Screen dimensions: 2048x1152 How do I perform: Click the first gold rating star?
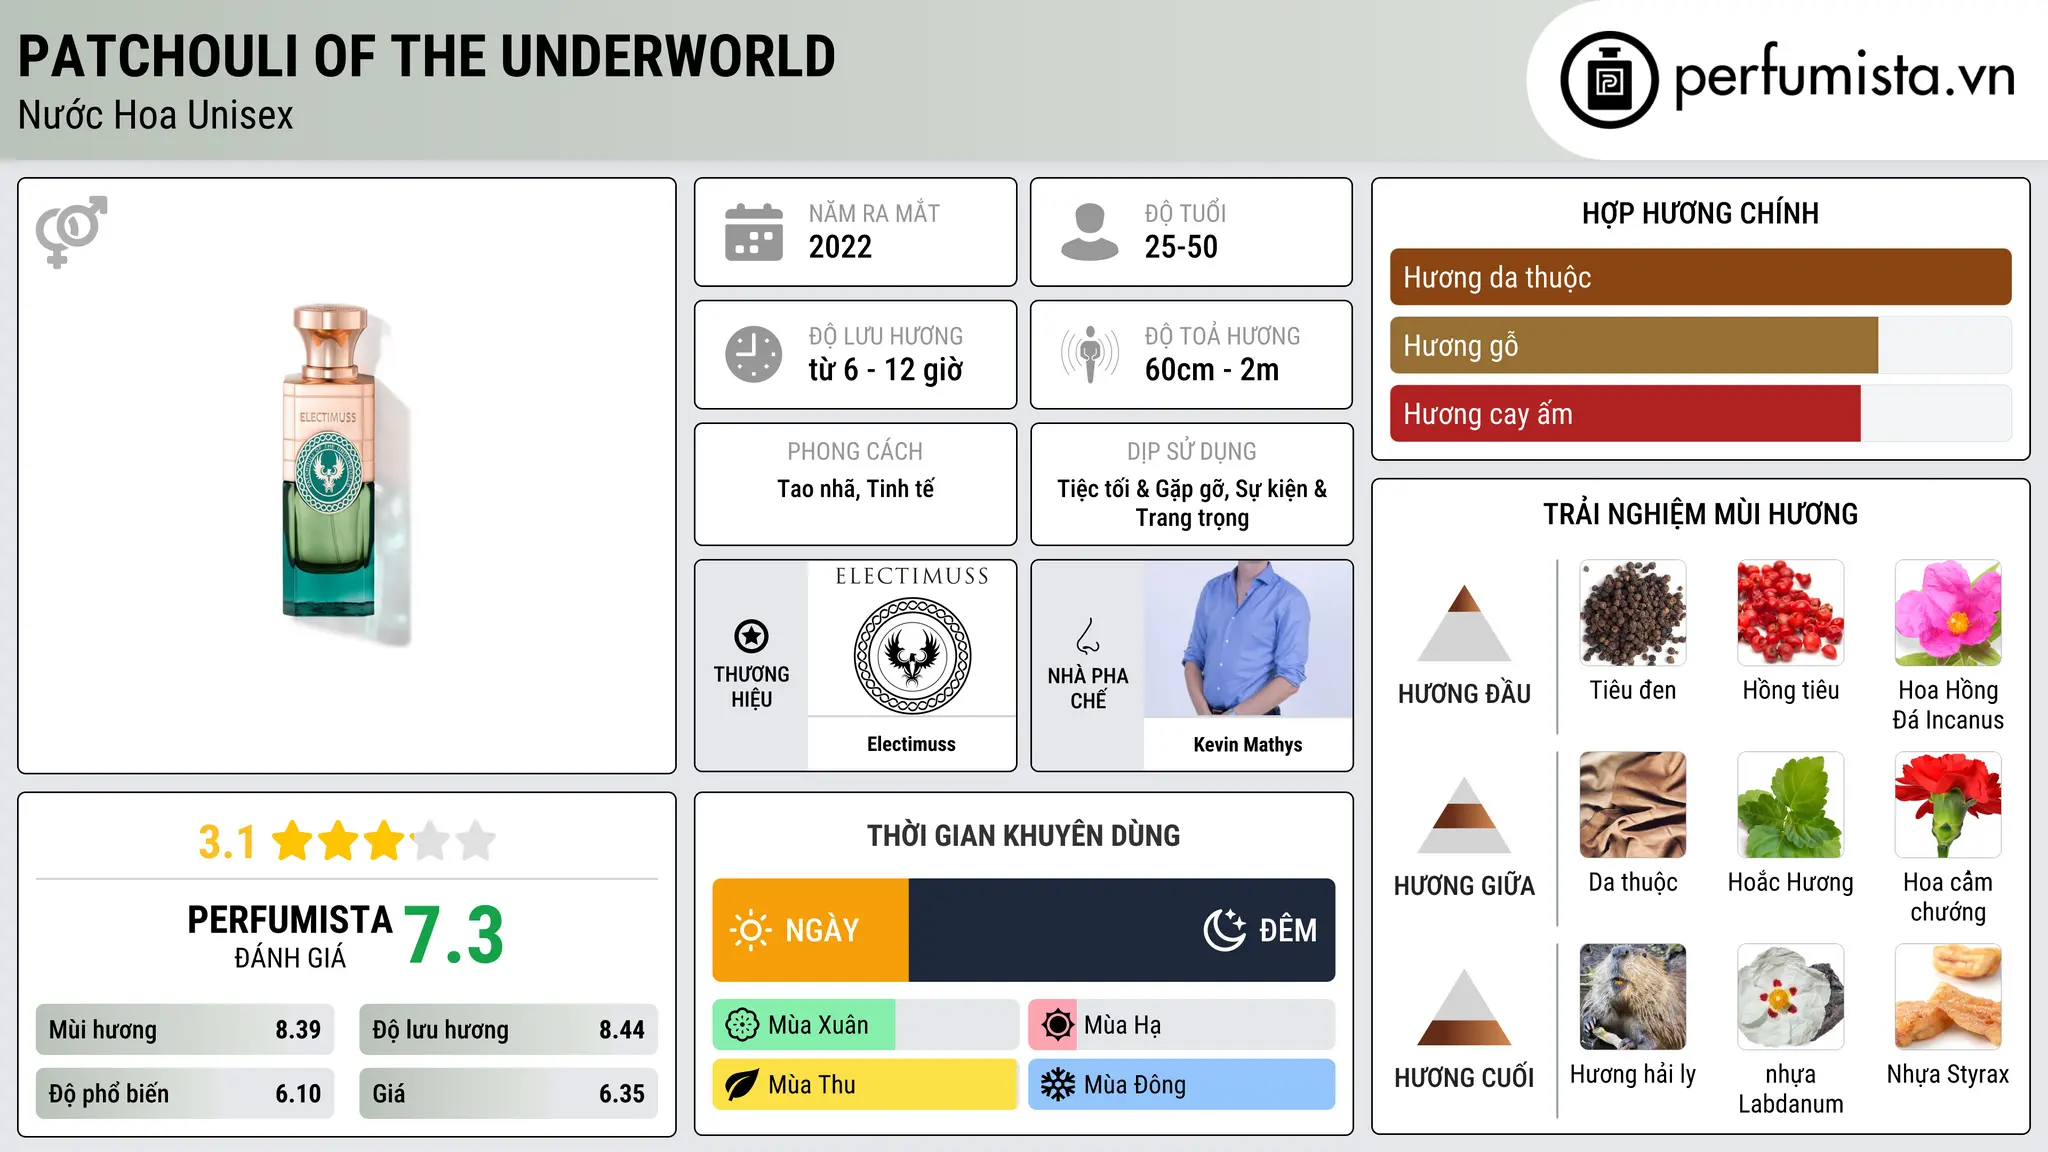(293, 841)
